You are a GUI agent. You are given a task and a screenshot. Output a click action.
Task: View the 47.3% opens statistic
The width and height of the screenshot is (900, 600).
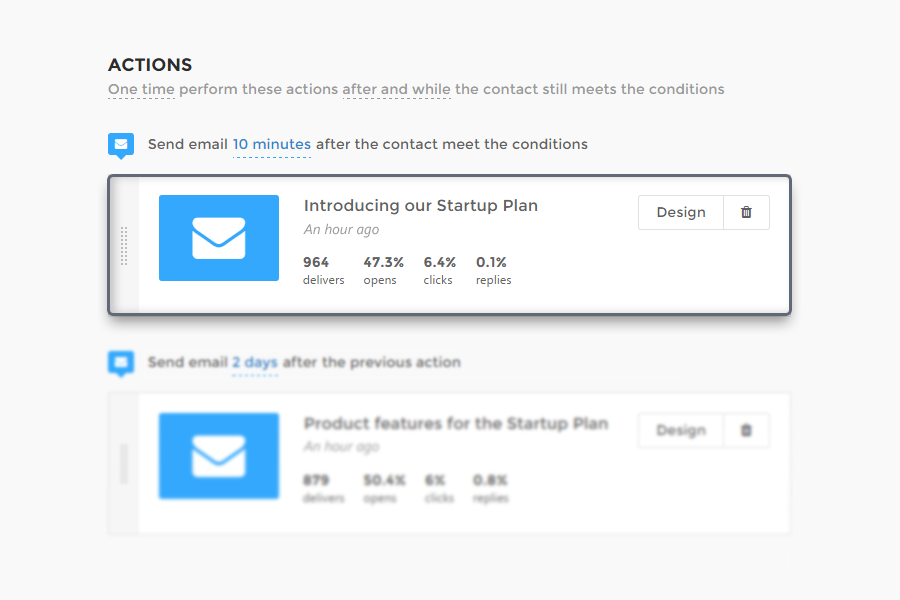coord(383,270)
